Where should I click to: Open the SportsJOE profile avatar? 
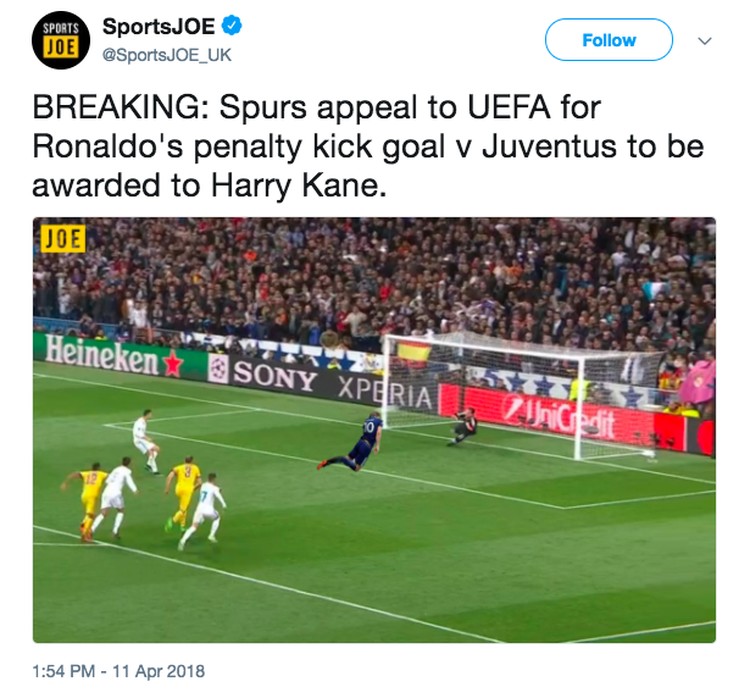point(61,40)
